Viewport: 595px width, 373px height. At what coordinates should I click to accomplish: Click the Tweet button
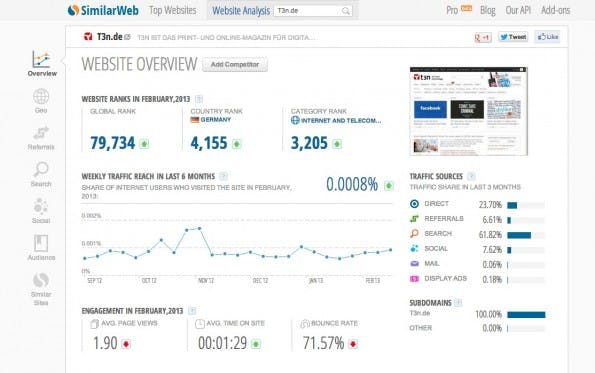513,37
